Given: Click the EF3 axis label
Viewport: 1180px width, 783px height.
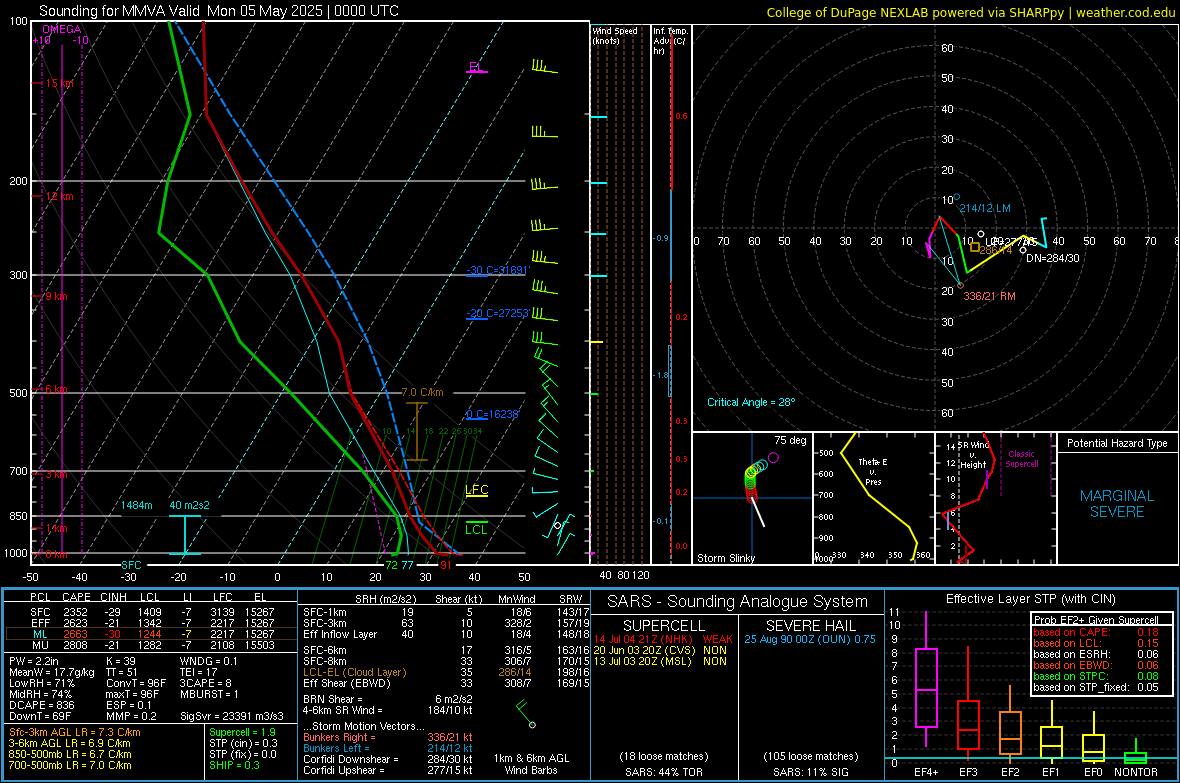Looking at the screenshot, I should click(968, 772).
